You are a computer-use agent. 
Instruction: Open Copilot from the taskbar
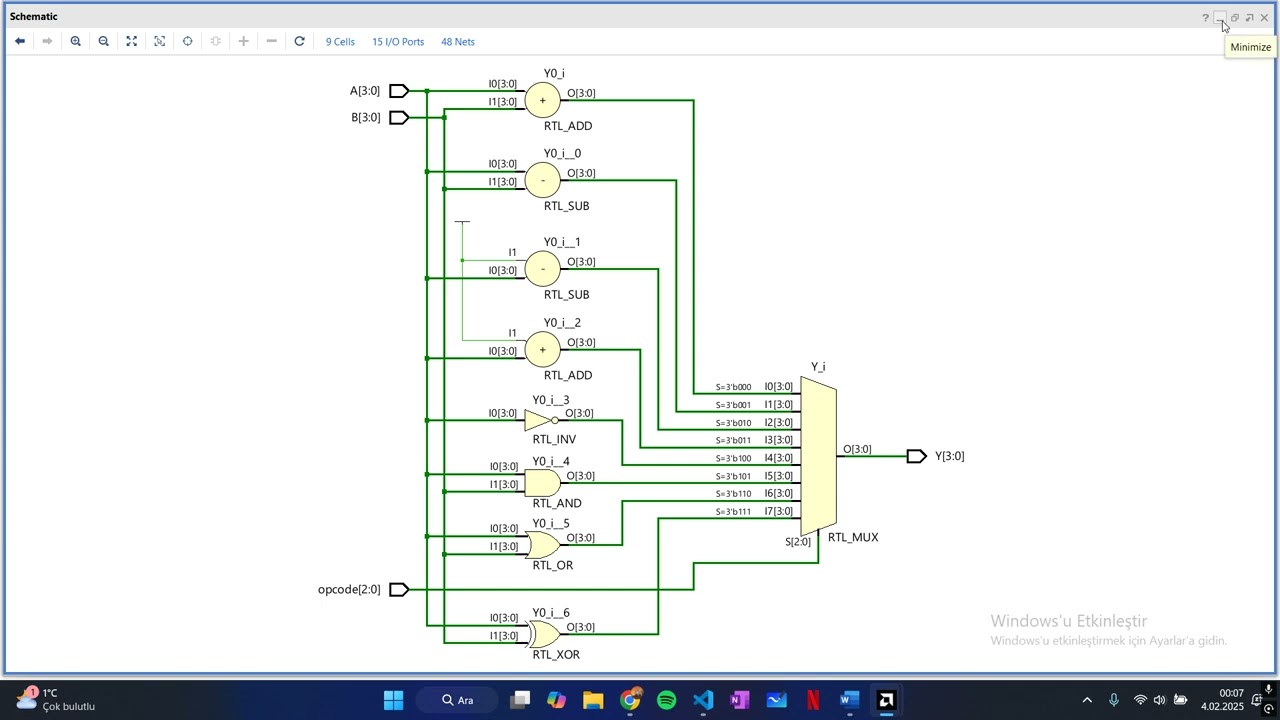tap(556, 700)
